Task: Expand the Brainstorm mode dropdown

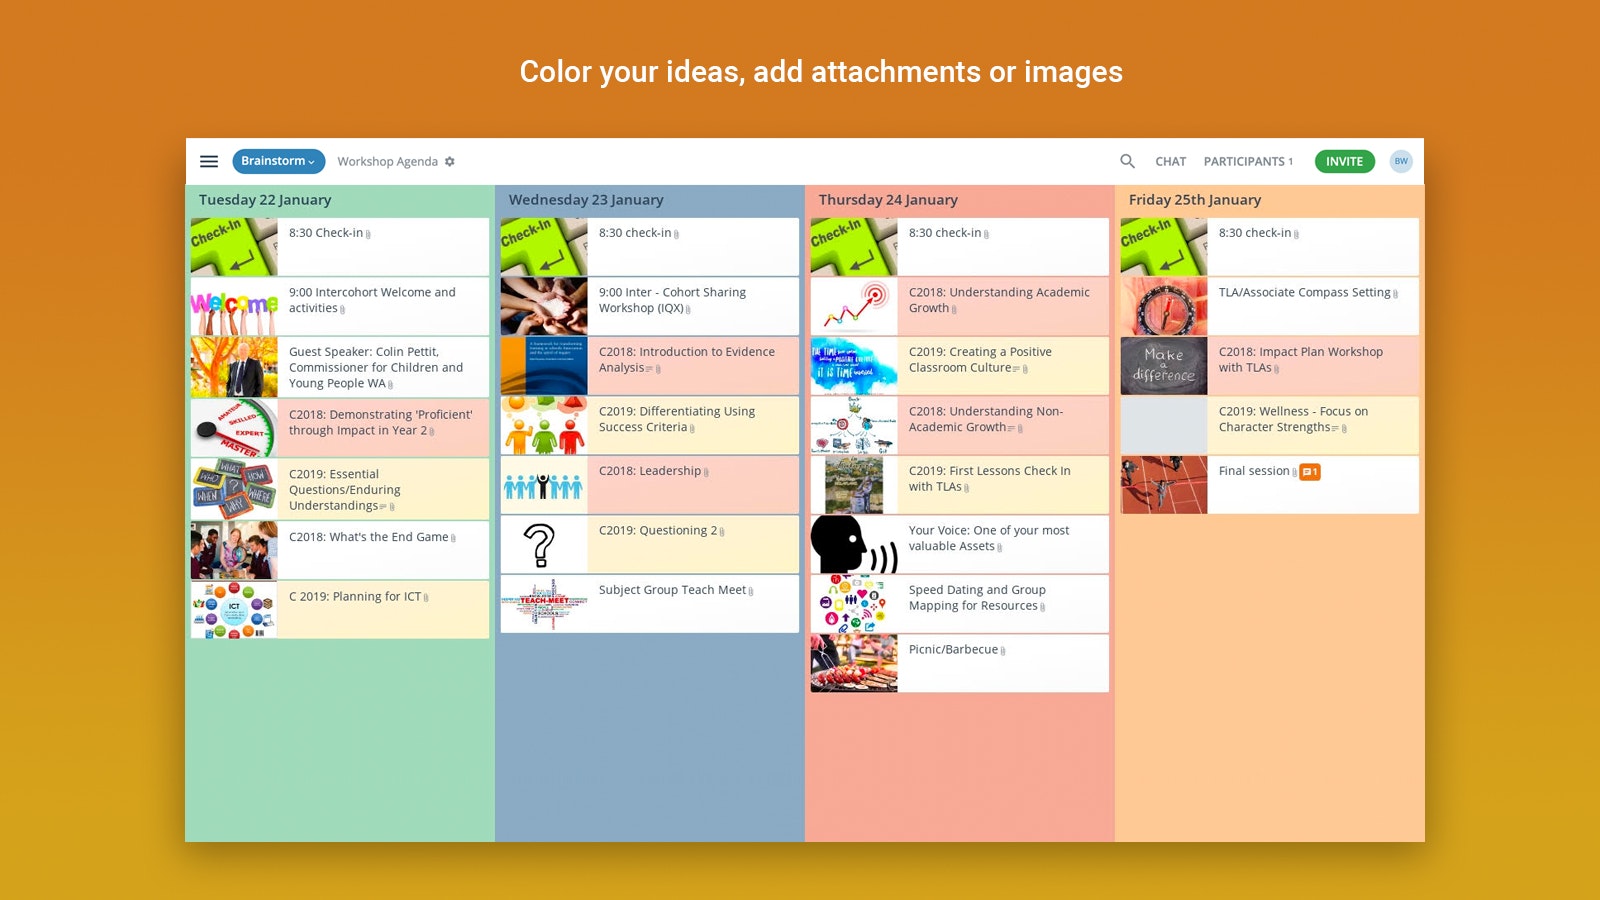Action: coord(278,161)
